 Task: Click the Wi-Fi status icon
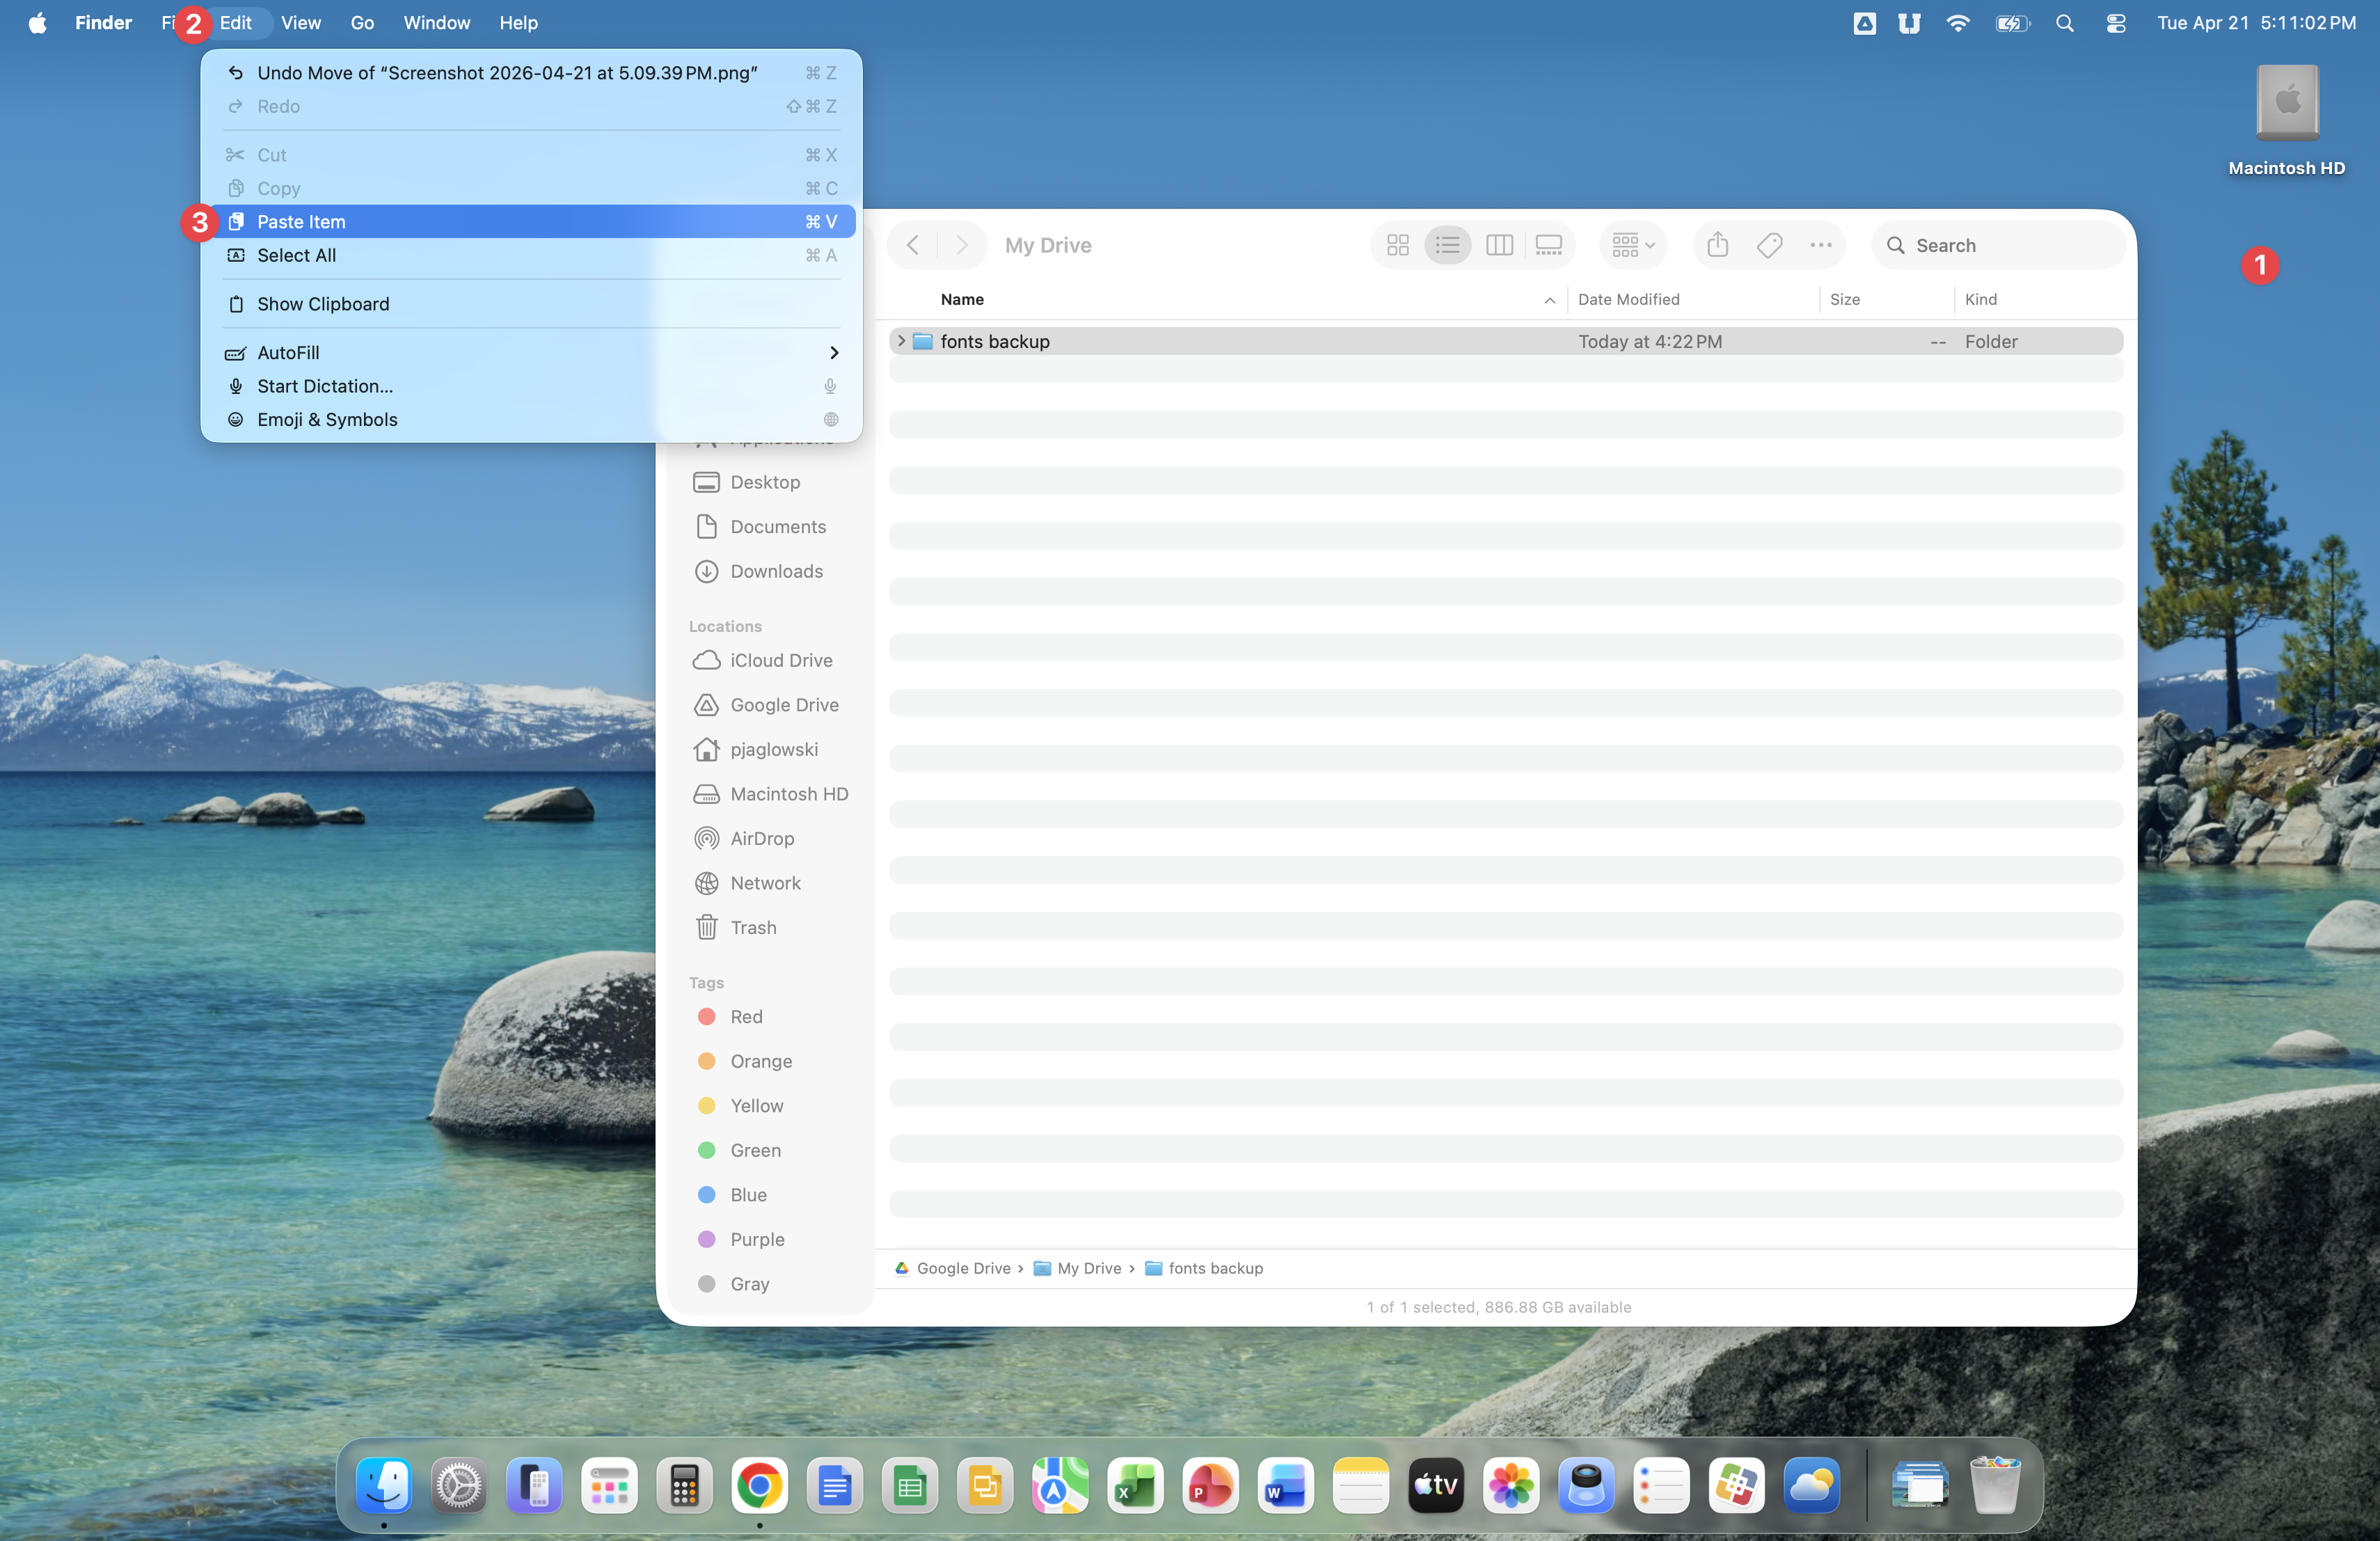[x=1957, y=23]
